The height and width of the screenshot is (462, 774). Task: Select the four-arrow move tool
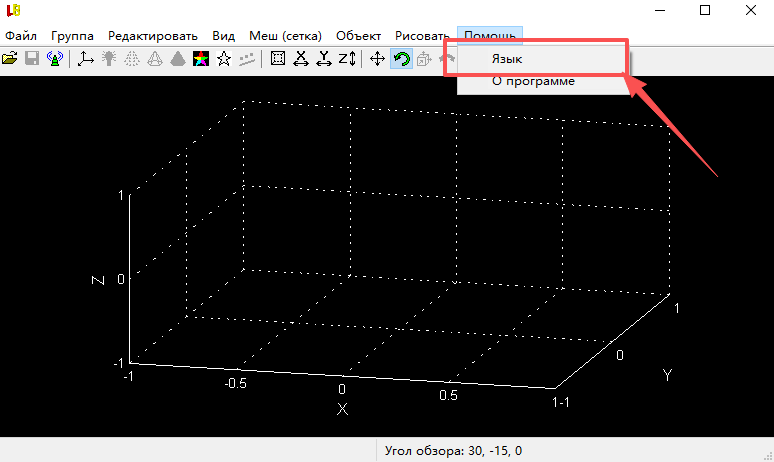coord(377,59)
